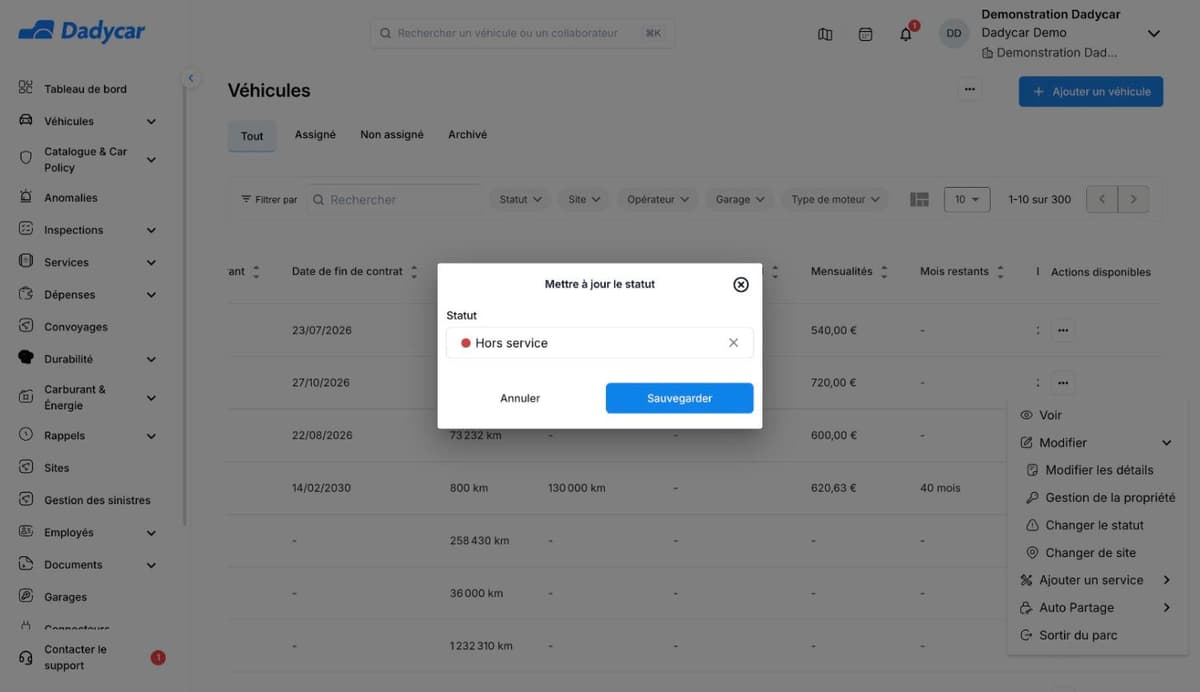Switch to the Assigné tab
1200x692 pixels.
click(315, 135)
